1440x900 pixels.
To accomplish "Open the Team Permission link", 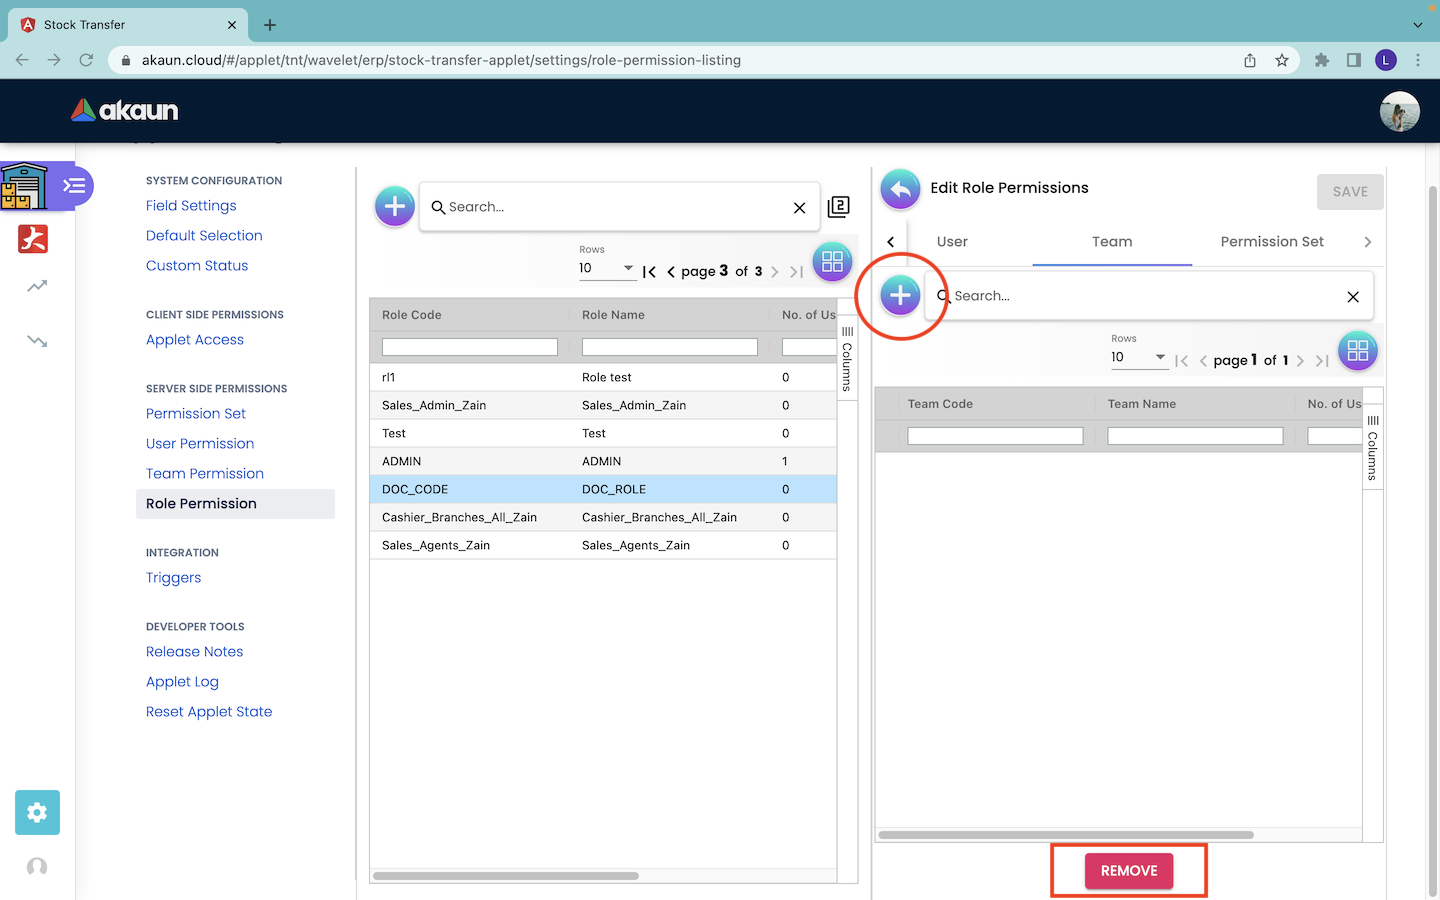I will pos(205,474).
